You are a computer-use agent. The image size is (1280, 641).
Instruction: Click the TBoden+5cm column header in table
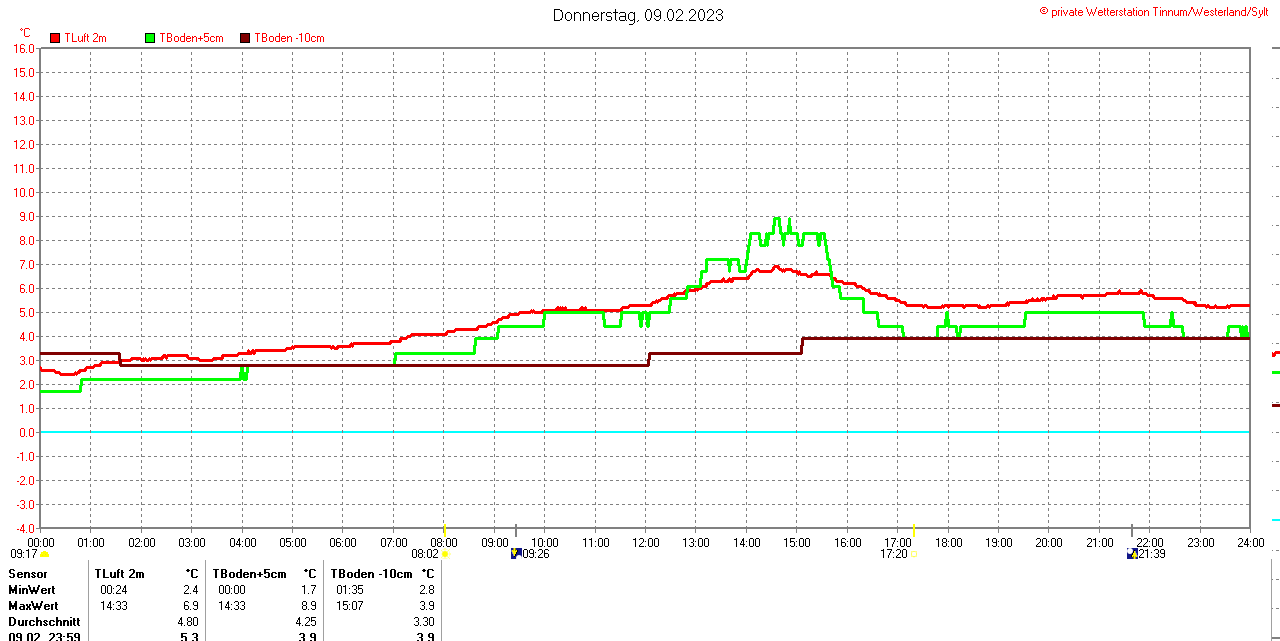(249, 574)
